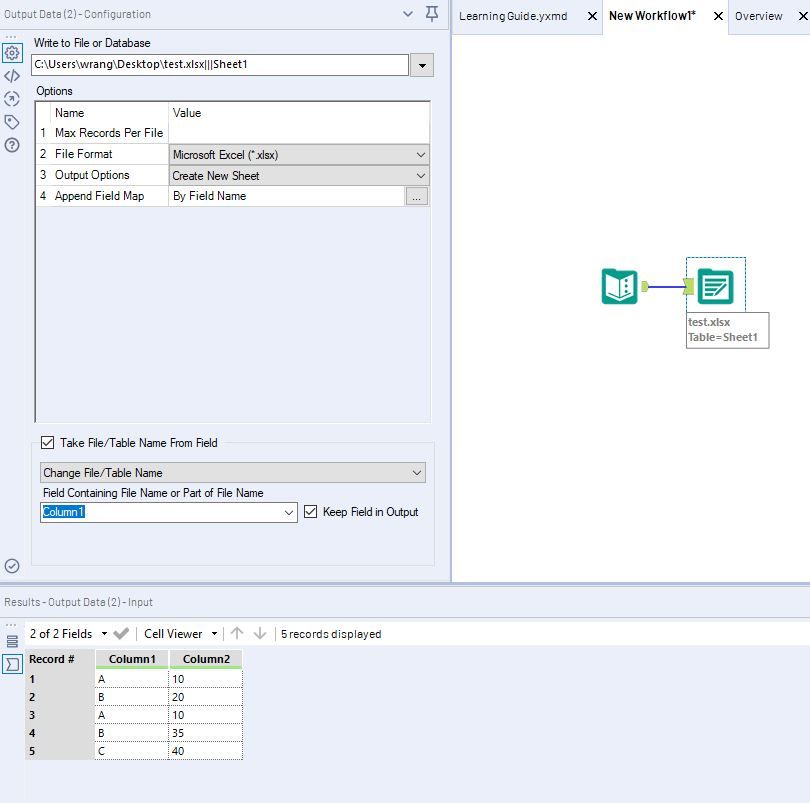The image size is (810, 803).
Task: Toggle Keep Field in Output checkbox
Action: [310, 512]
